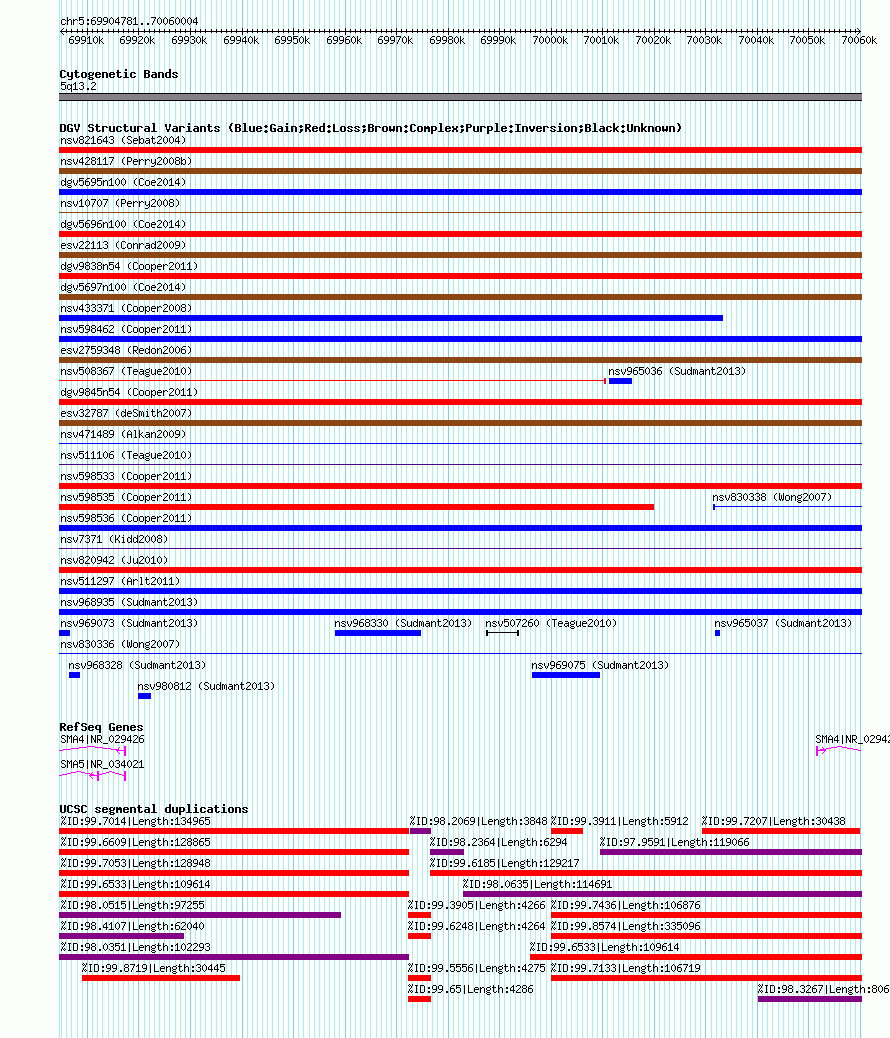The height and width of the screenshot is (1038, 890).
Task: Click the nsv968328 (Sudmant2013) label
Action: click(x=137, y=665)
